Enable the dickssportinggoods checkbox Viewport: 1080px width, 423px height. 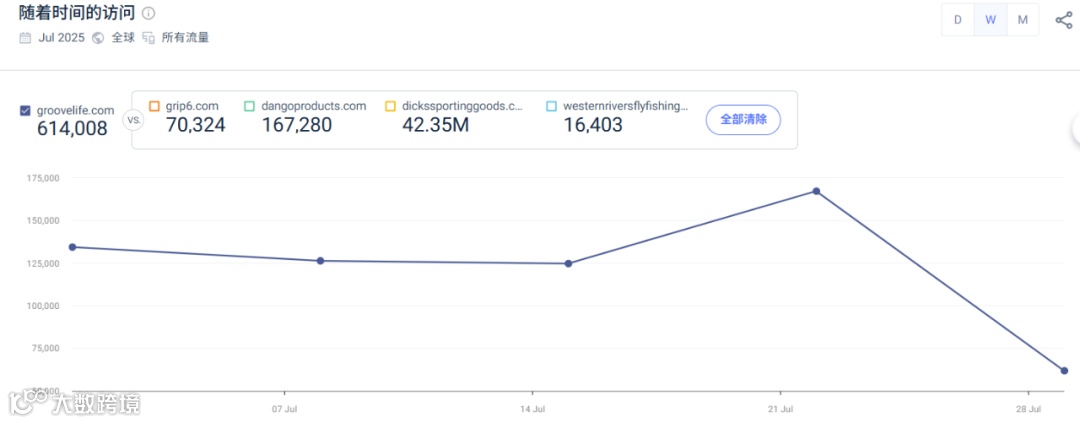pyautogui.click(x=390, y=106)
